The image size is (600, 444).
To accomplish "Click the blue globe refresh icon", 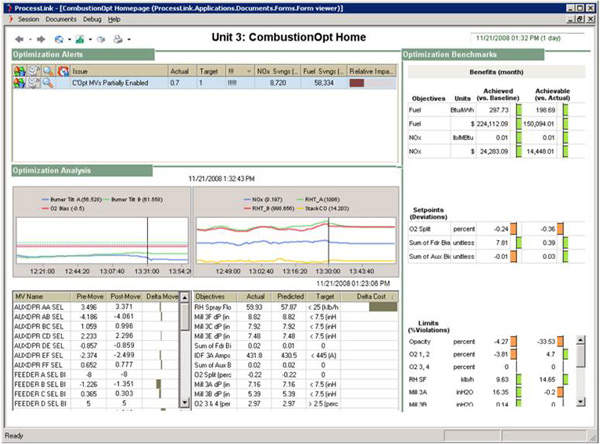I will pos(59,39).
